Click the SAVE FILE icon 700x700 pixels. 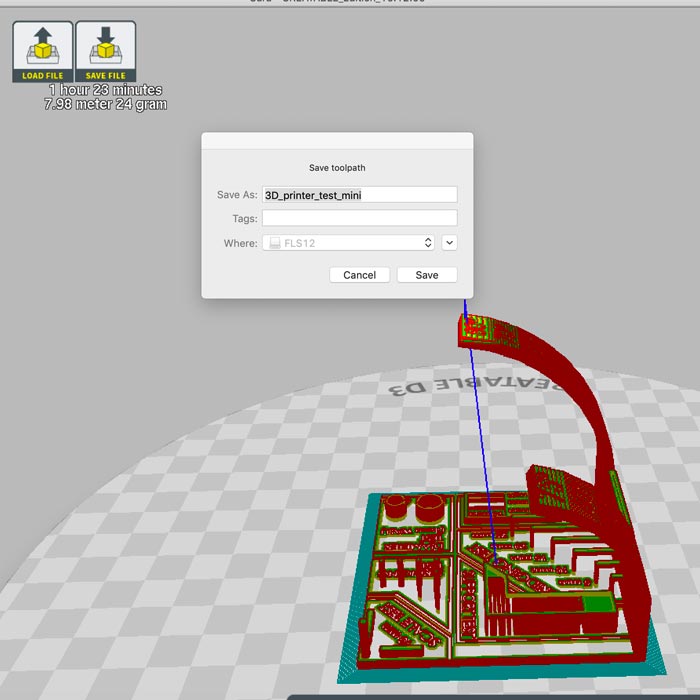[x=106, y=51]
